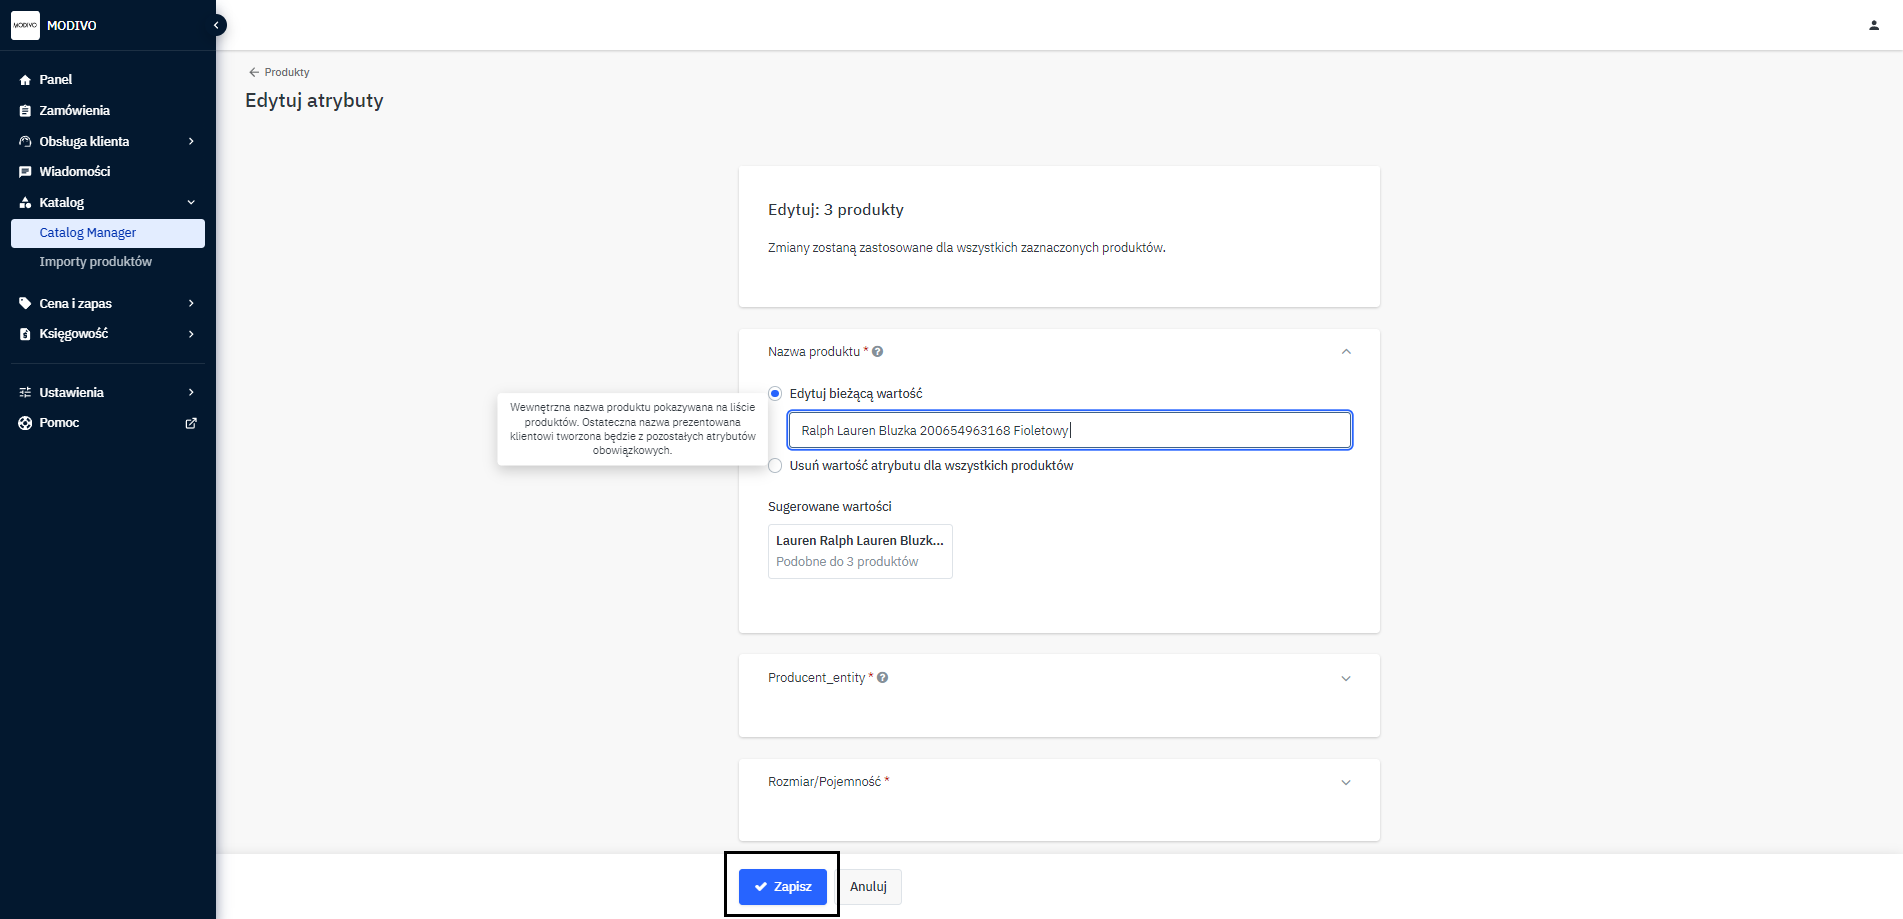Select the Edytuj bieżącą wartość radio button

coord(775,394)
